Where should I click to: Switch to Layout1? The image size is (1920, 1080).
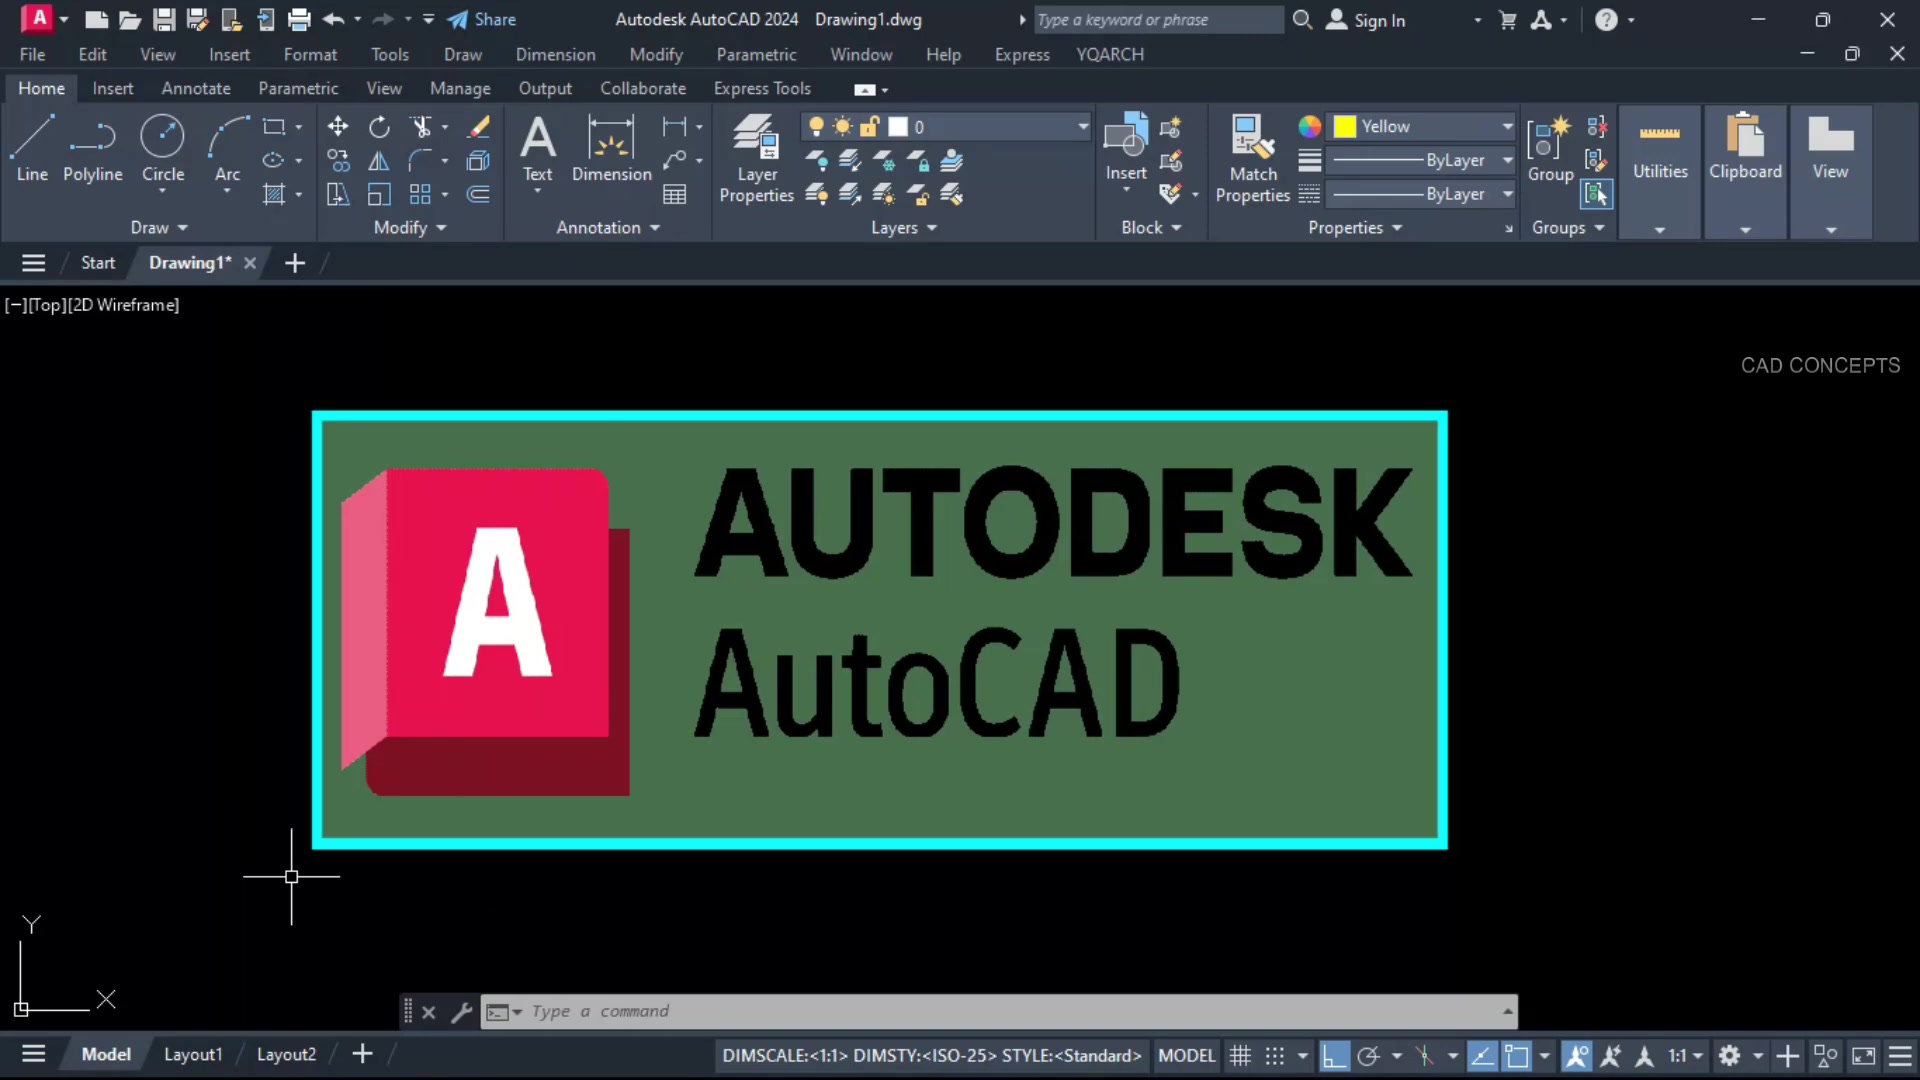192,1054
